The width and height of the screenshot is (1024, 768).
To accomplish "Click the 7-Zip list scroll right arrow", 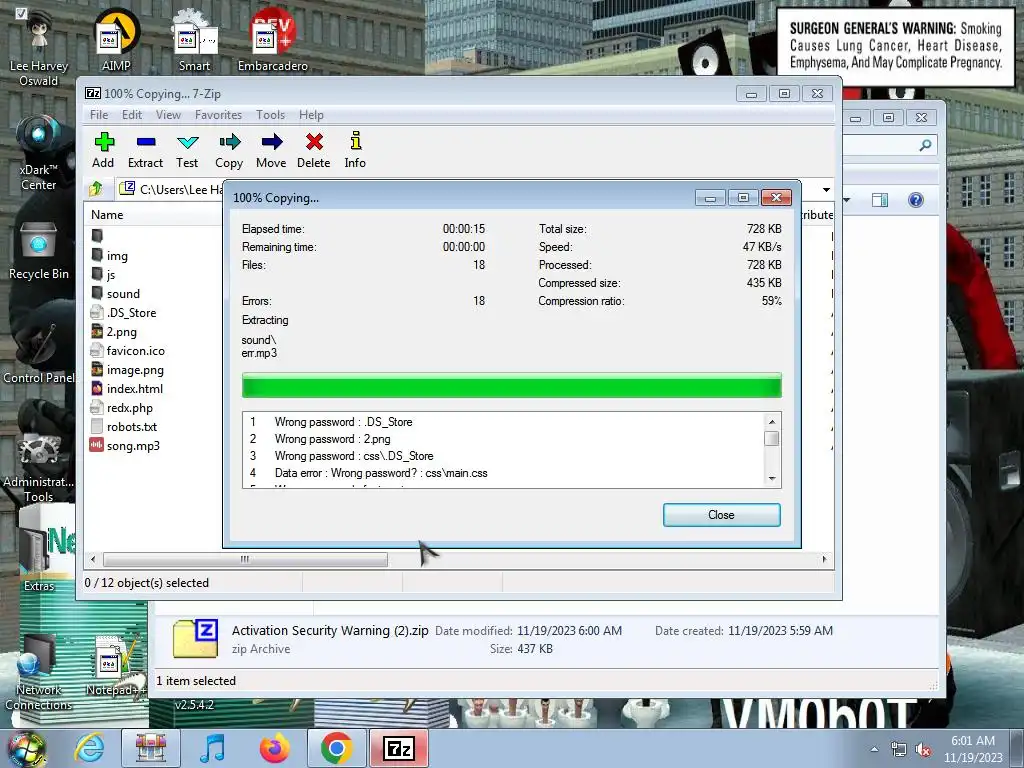I will (824, 560).
